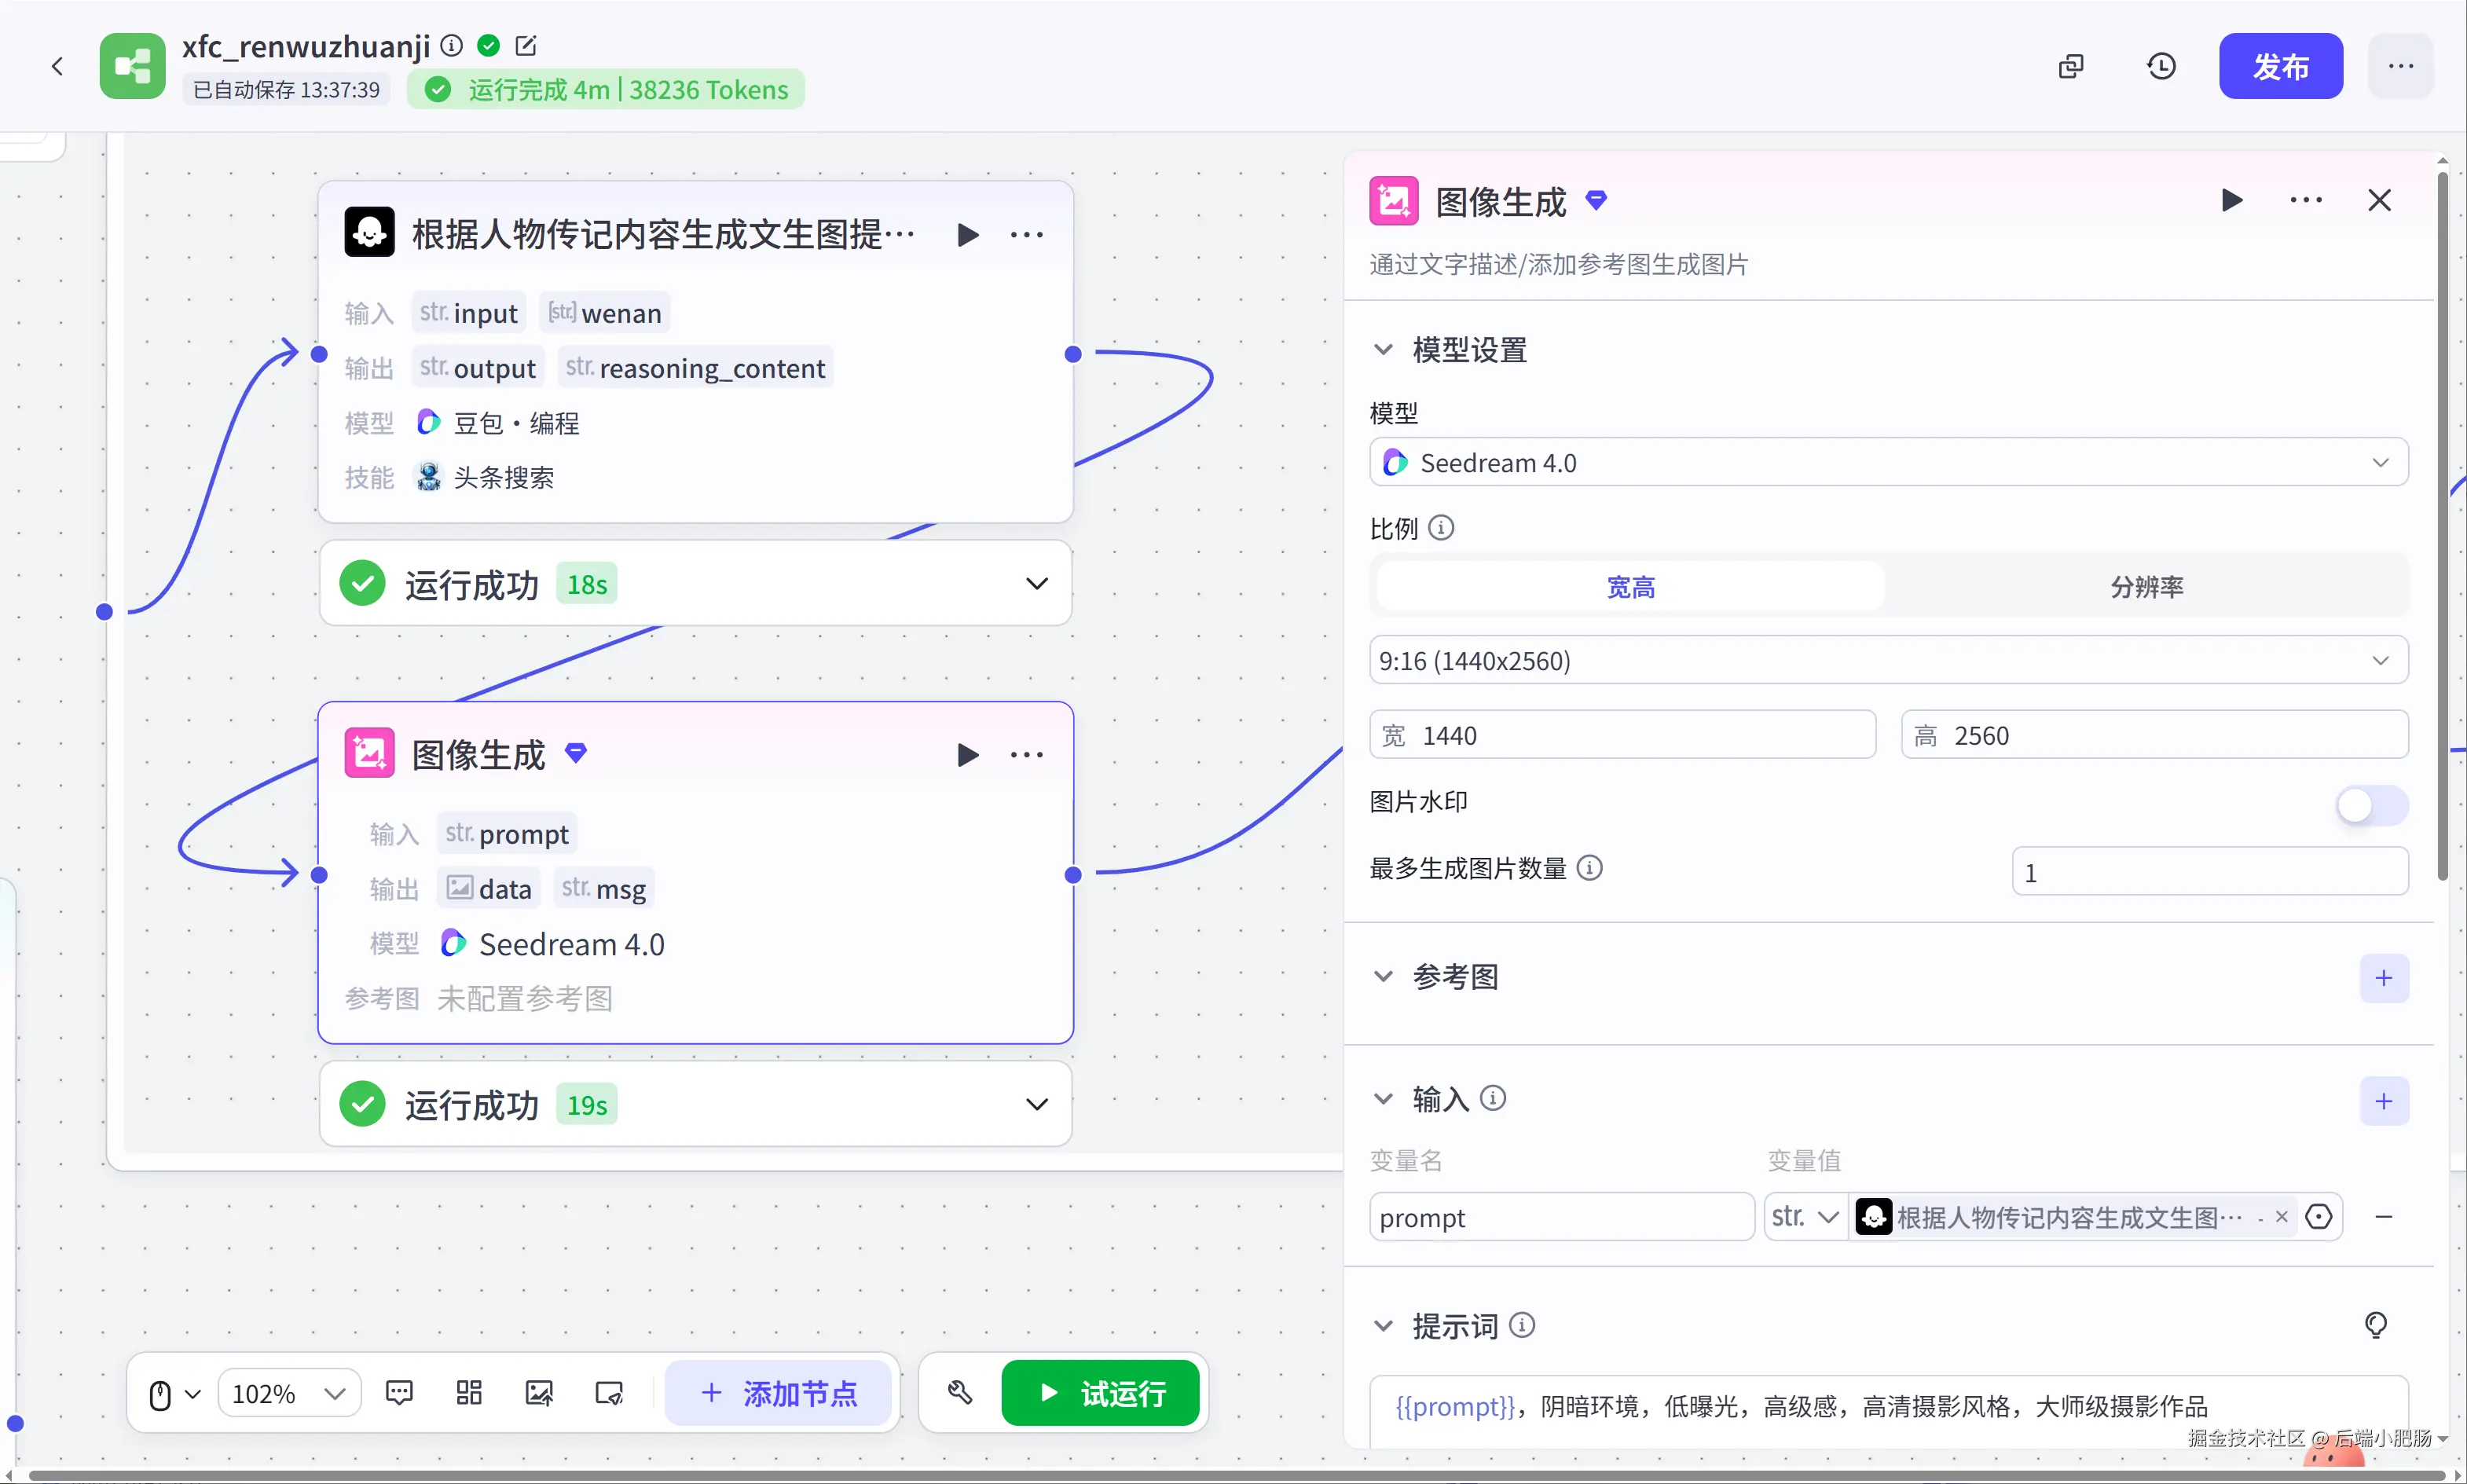Click the duplicate workflow icon in header
The image size is (2467, 1484).
coord(2071,66)
